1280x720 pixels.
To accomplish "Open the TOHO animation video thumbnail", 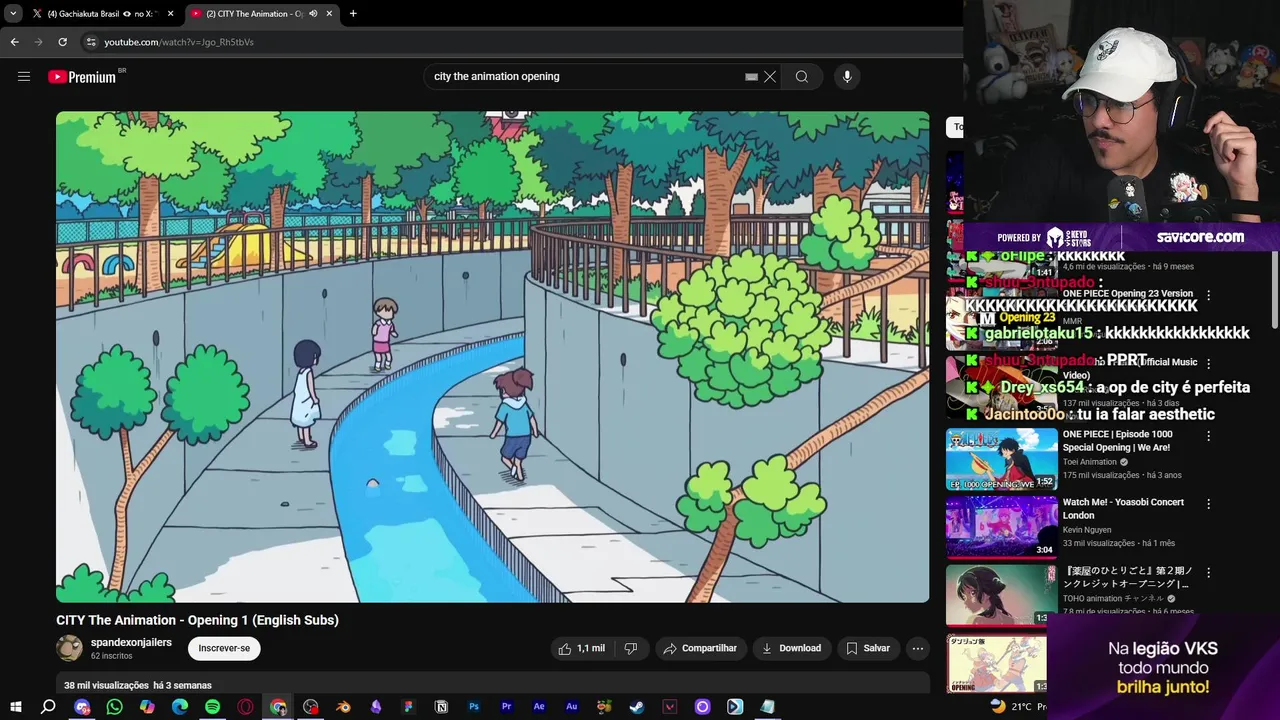I will click(1001, 594).
